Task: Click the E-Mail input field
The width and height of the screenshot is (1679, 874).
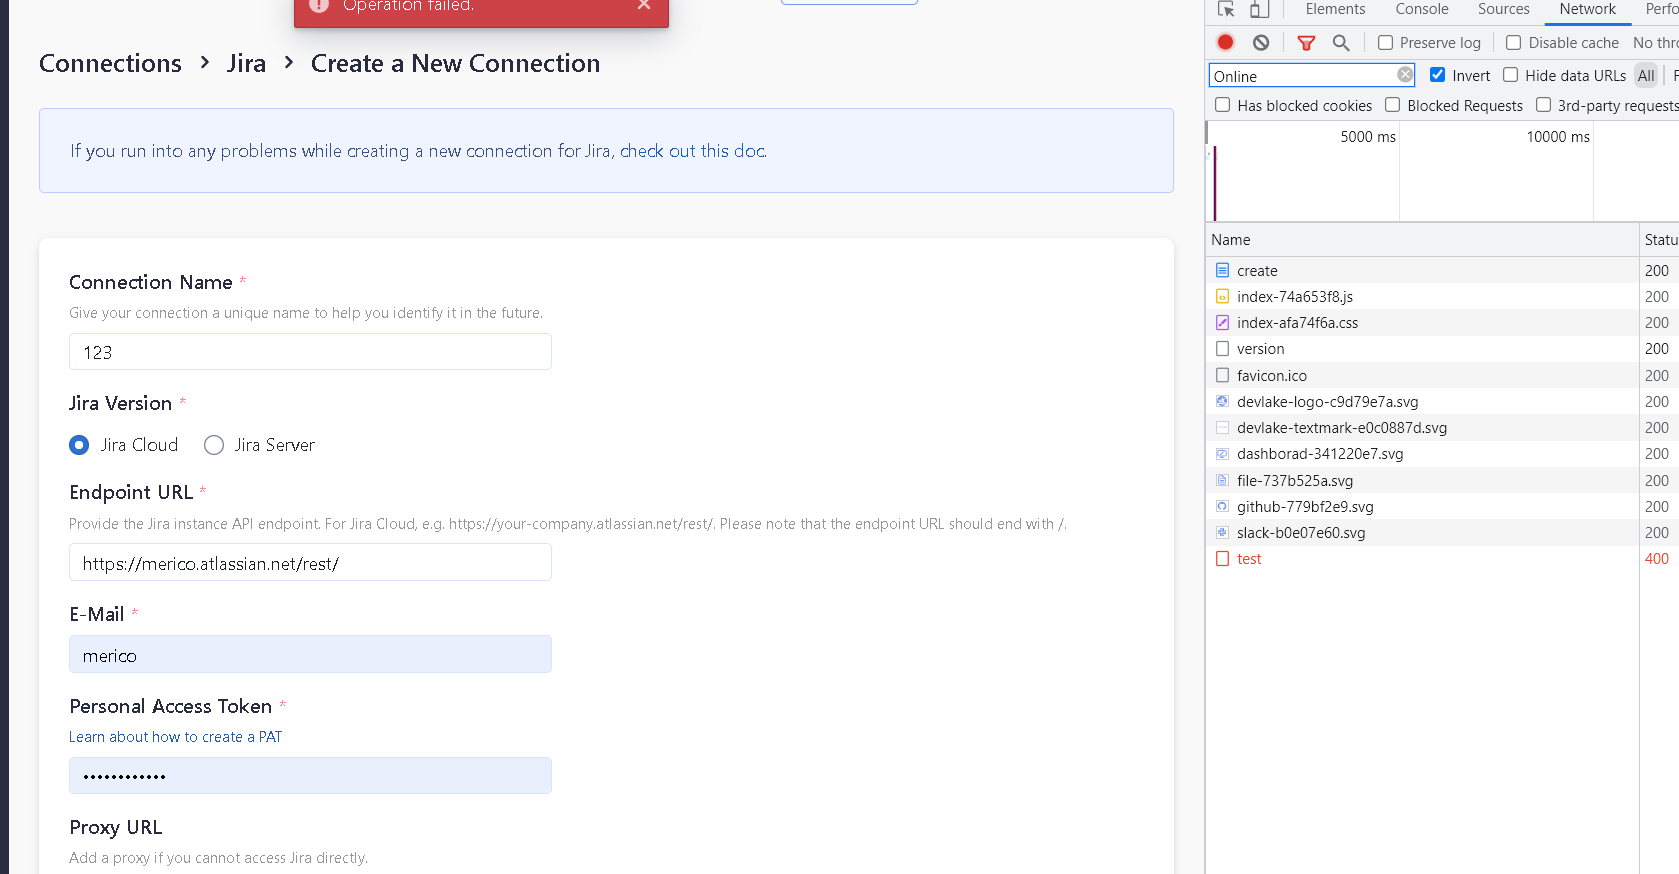Action: point(310,655)
